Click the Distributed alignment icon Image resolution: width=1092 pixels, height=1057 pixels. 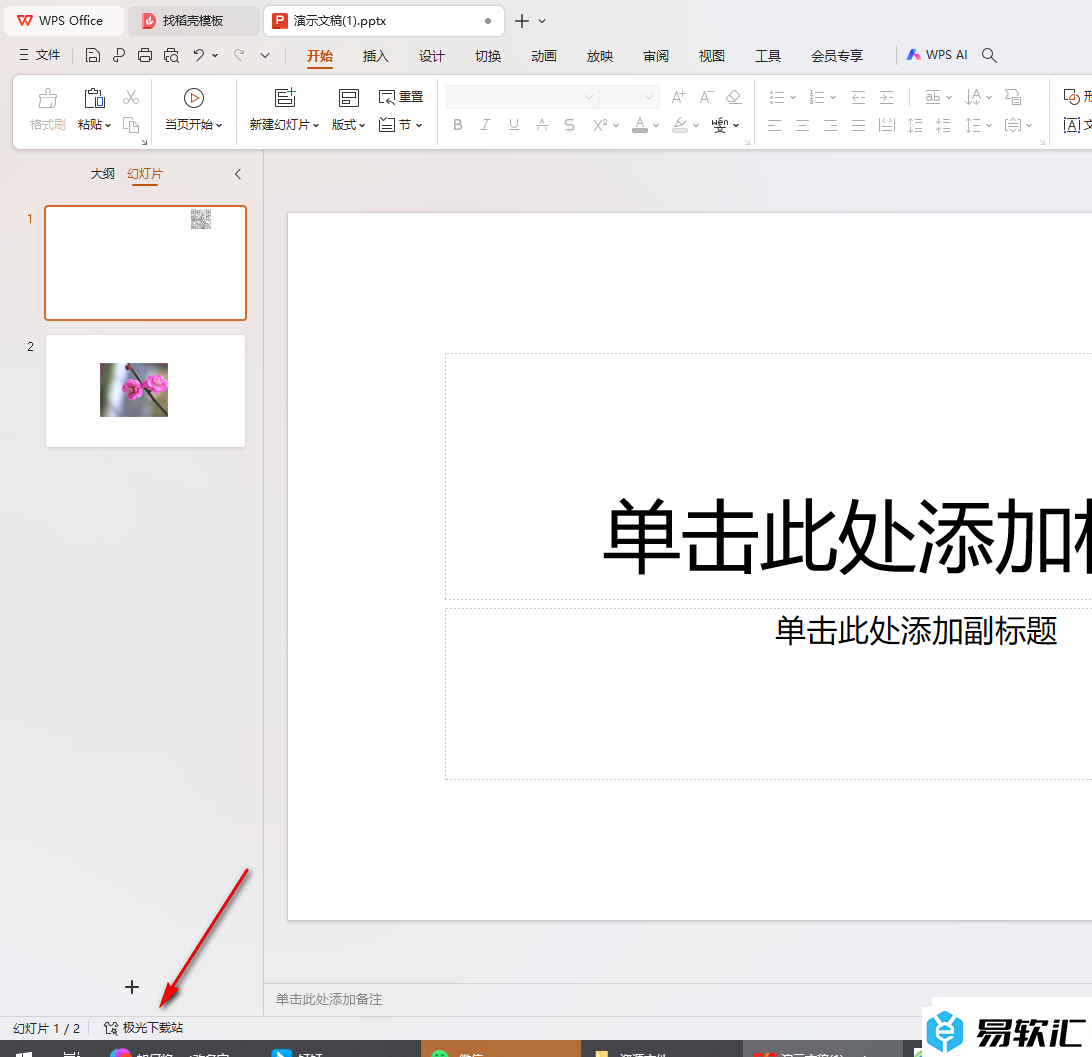pyautogui.click(x=887, y=125)
